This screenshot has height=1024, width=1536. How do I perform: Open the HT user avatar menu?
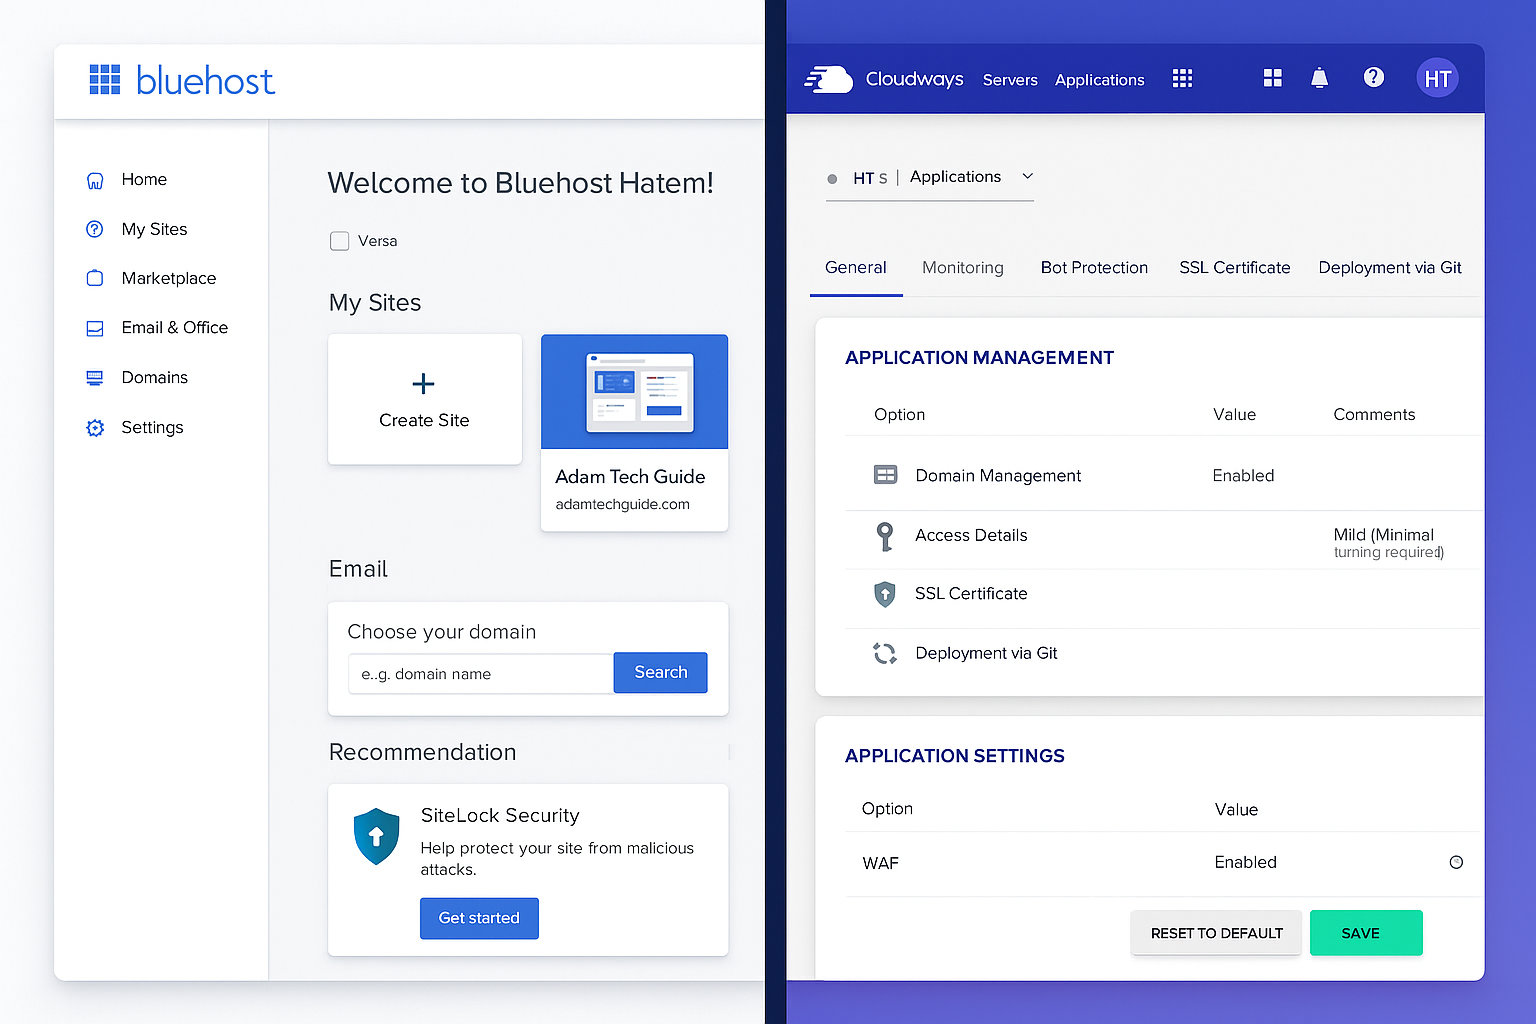[x=1437, y=78]
